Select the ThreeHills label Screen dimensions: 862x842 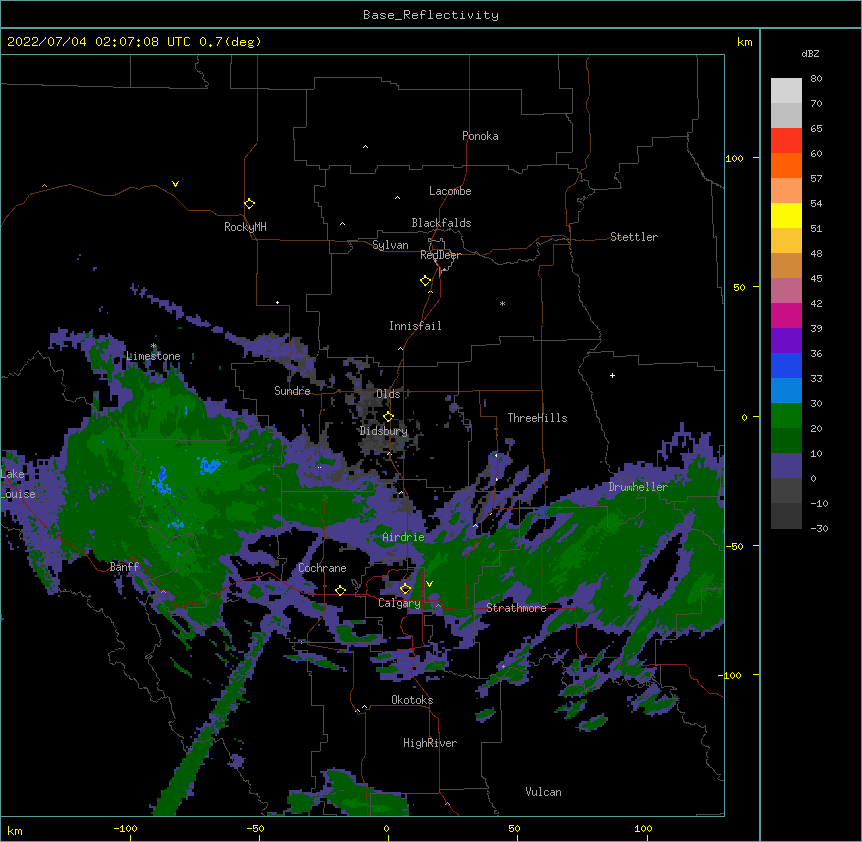(x=537, y=418)
